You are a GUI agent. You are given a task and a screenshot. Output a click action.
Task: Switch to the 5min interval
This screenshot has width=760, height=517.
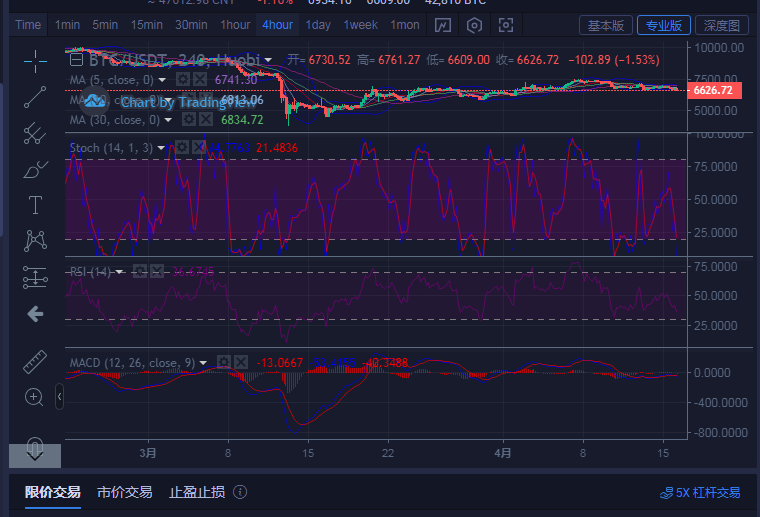(x=105, y=25)
